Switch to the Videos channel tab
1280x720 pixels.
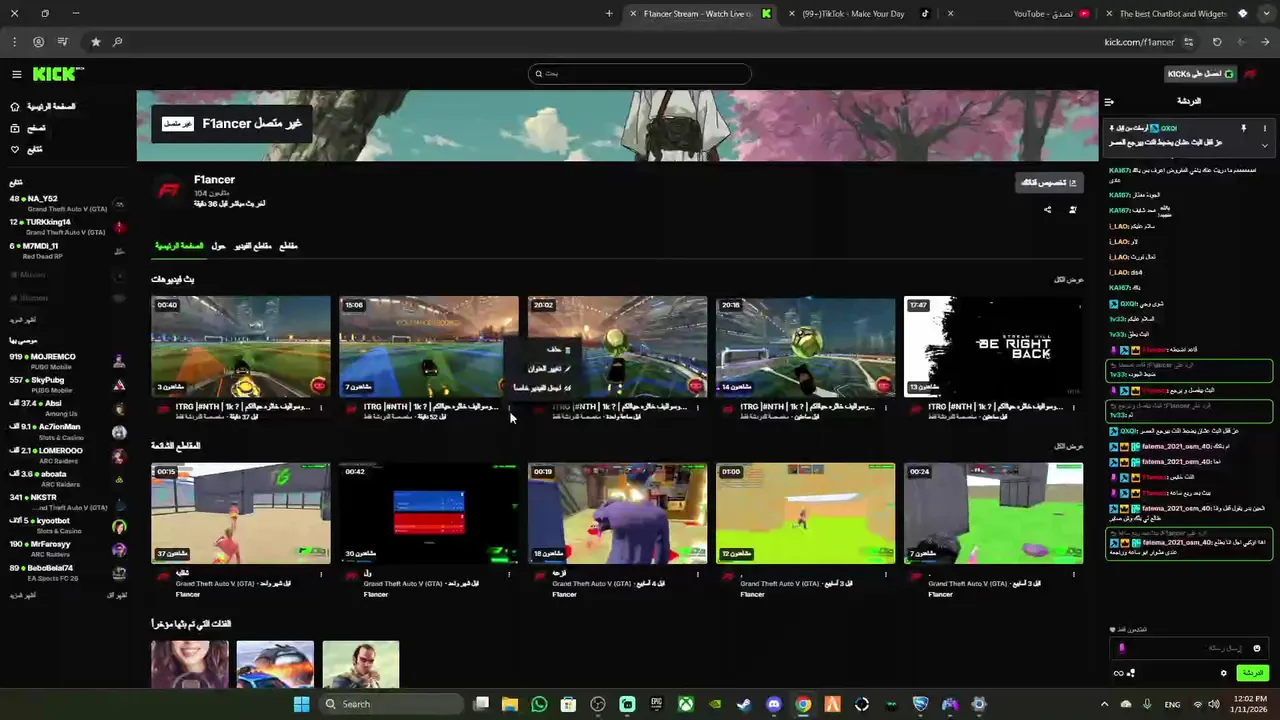[253, 246]
